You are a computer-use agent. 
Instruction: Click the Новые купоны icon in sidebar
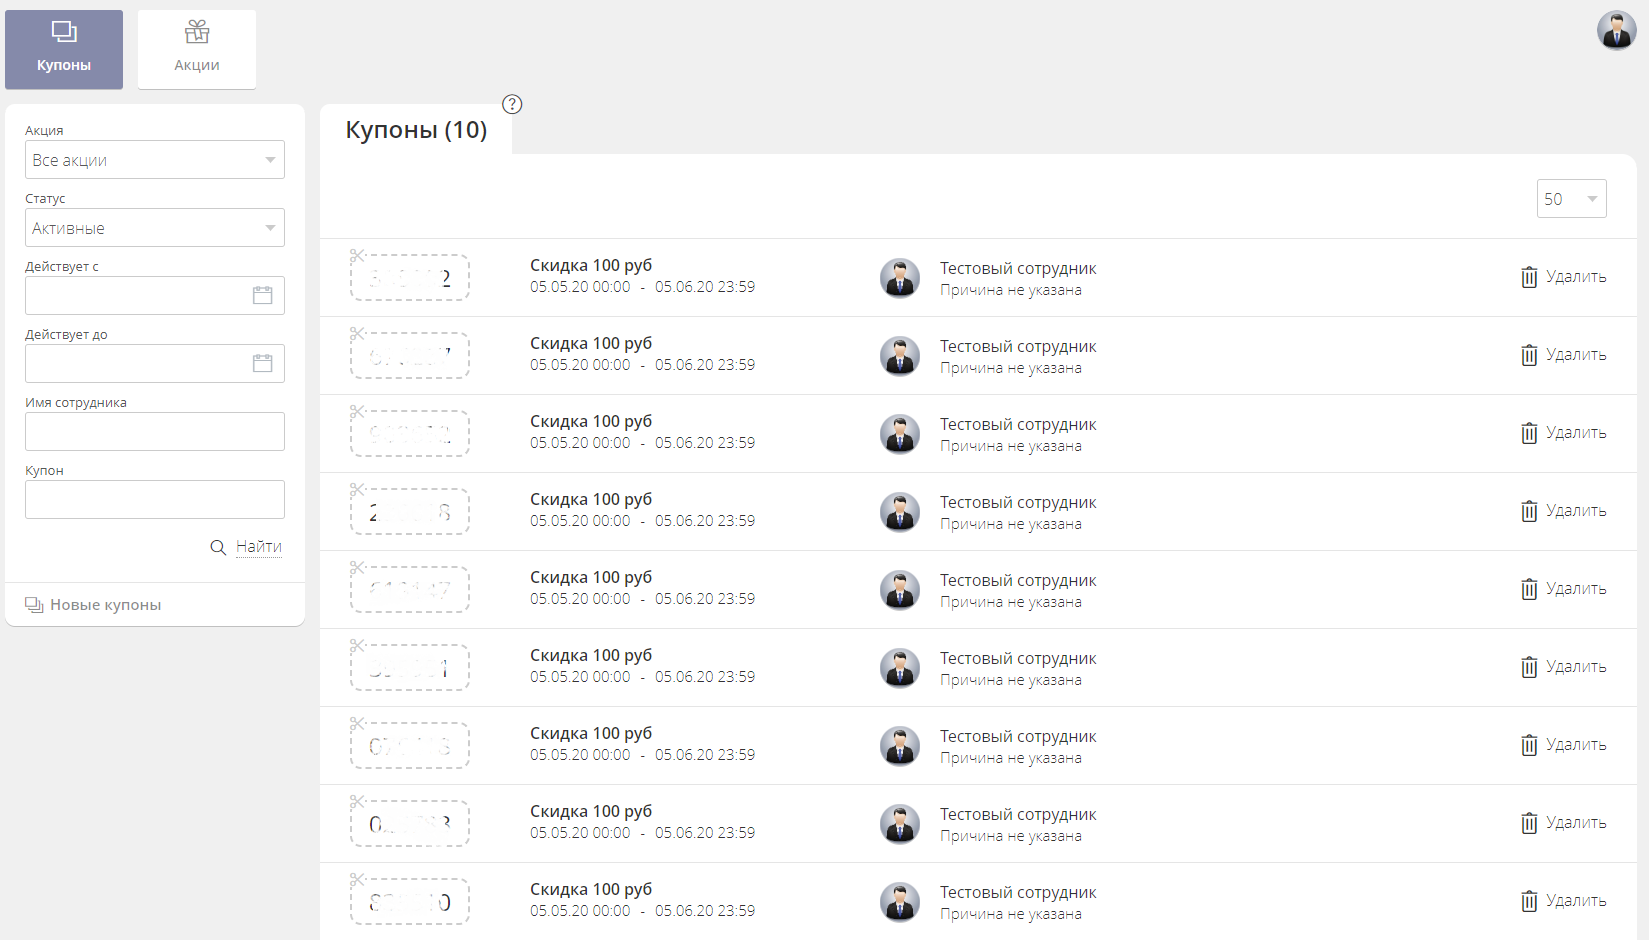tap(34, 605)
